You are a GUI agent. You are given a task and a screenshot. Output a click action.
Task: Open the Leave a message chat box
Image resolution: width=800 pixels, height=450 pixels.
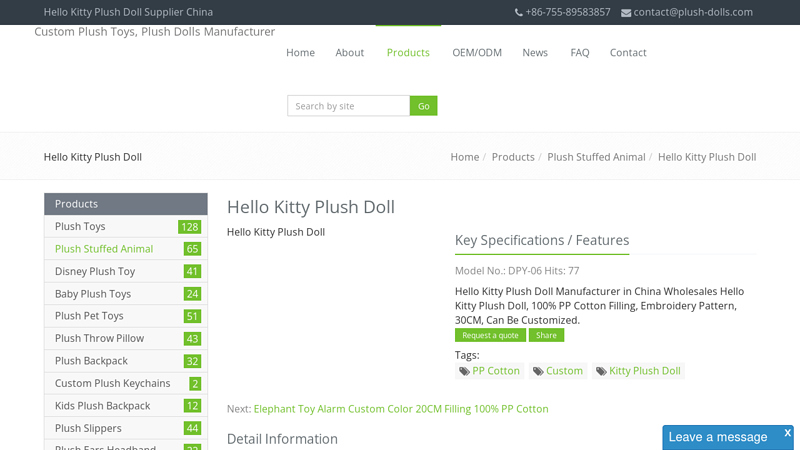pos(717,437)
